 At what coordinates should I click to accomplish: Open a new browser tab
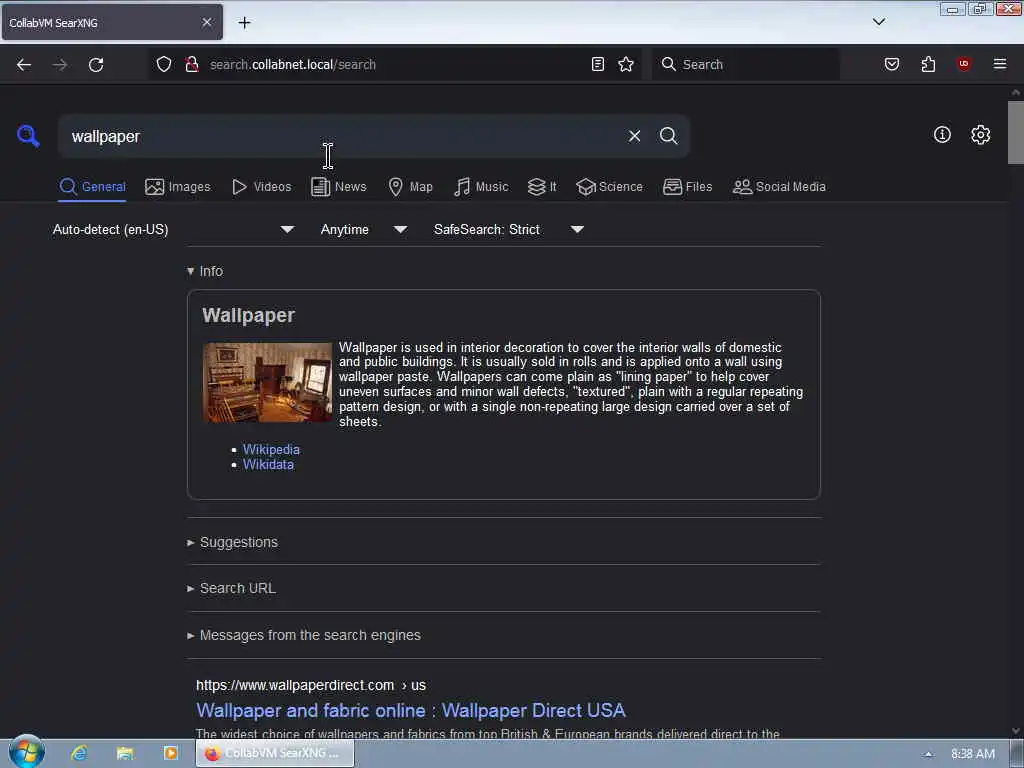click(x=244, y=23)
